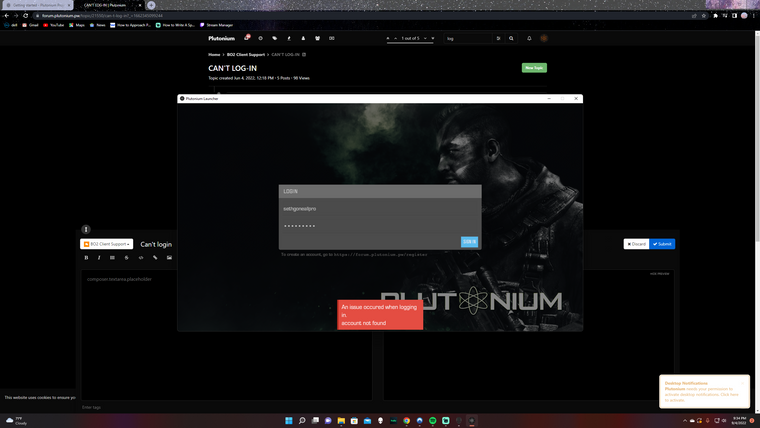This screenshot has width=760, height=428.
Task: Click page vertical scrollbar
Action: [x=757, y=141]
